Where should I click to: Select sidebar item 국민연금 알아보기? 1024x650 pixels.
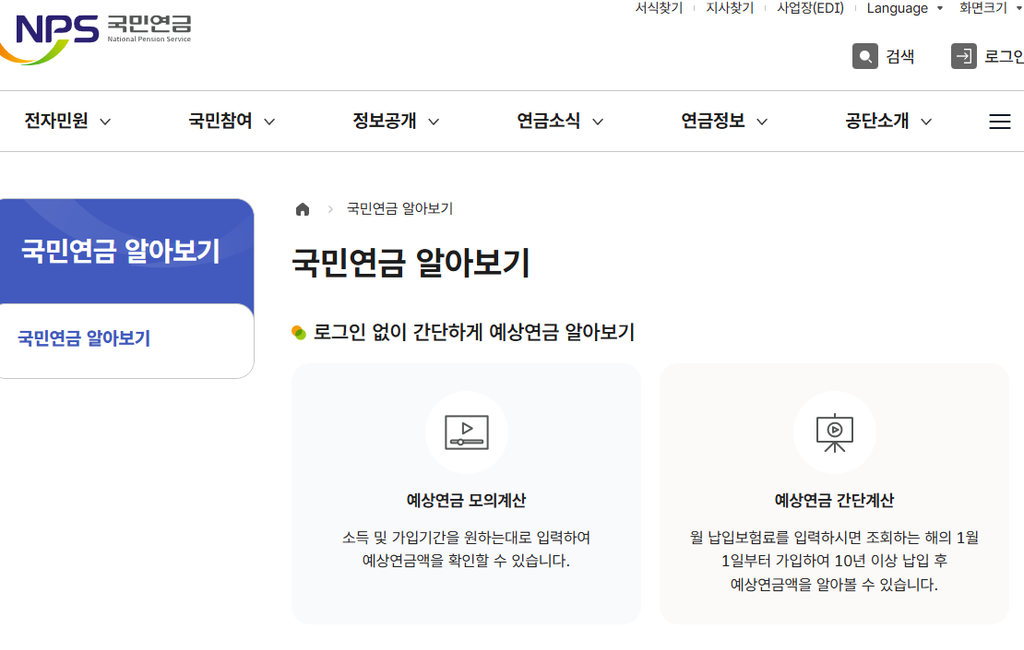tap(84, 338)
